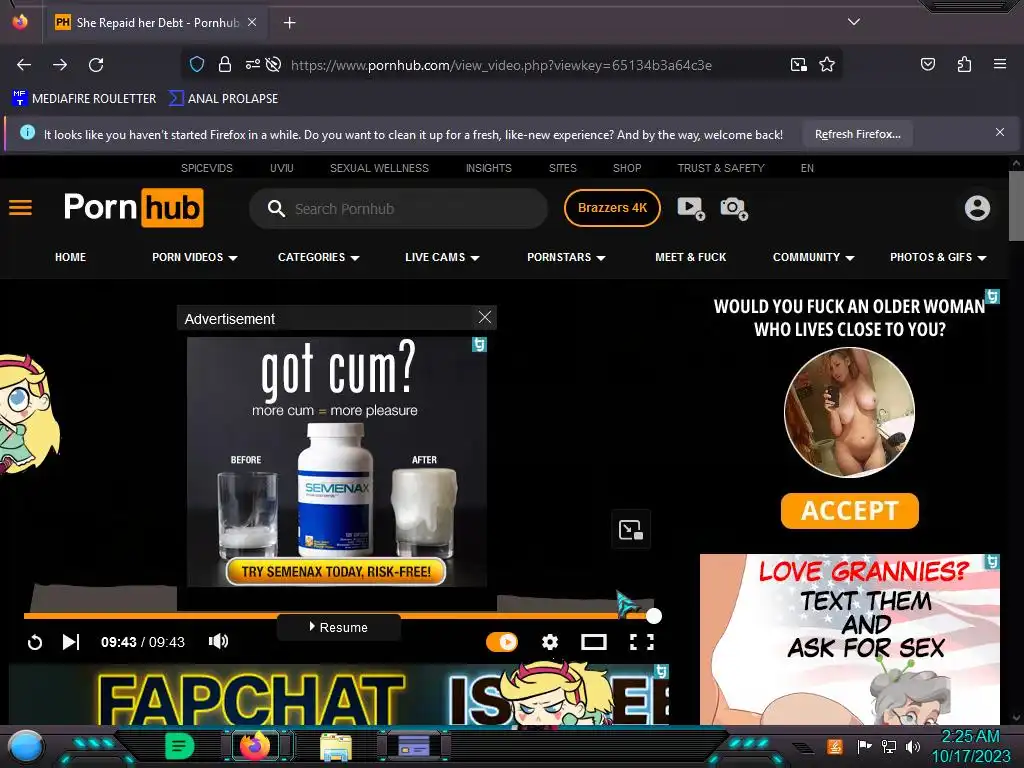List all tabs with the chevron

click(854, 22)
